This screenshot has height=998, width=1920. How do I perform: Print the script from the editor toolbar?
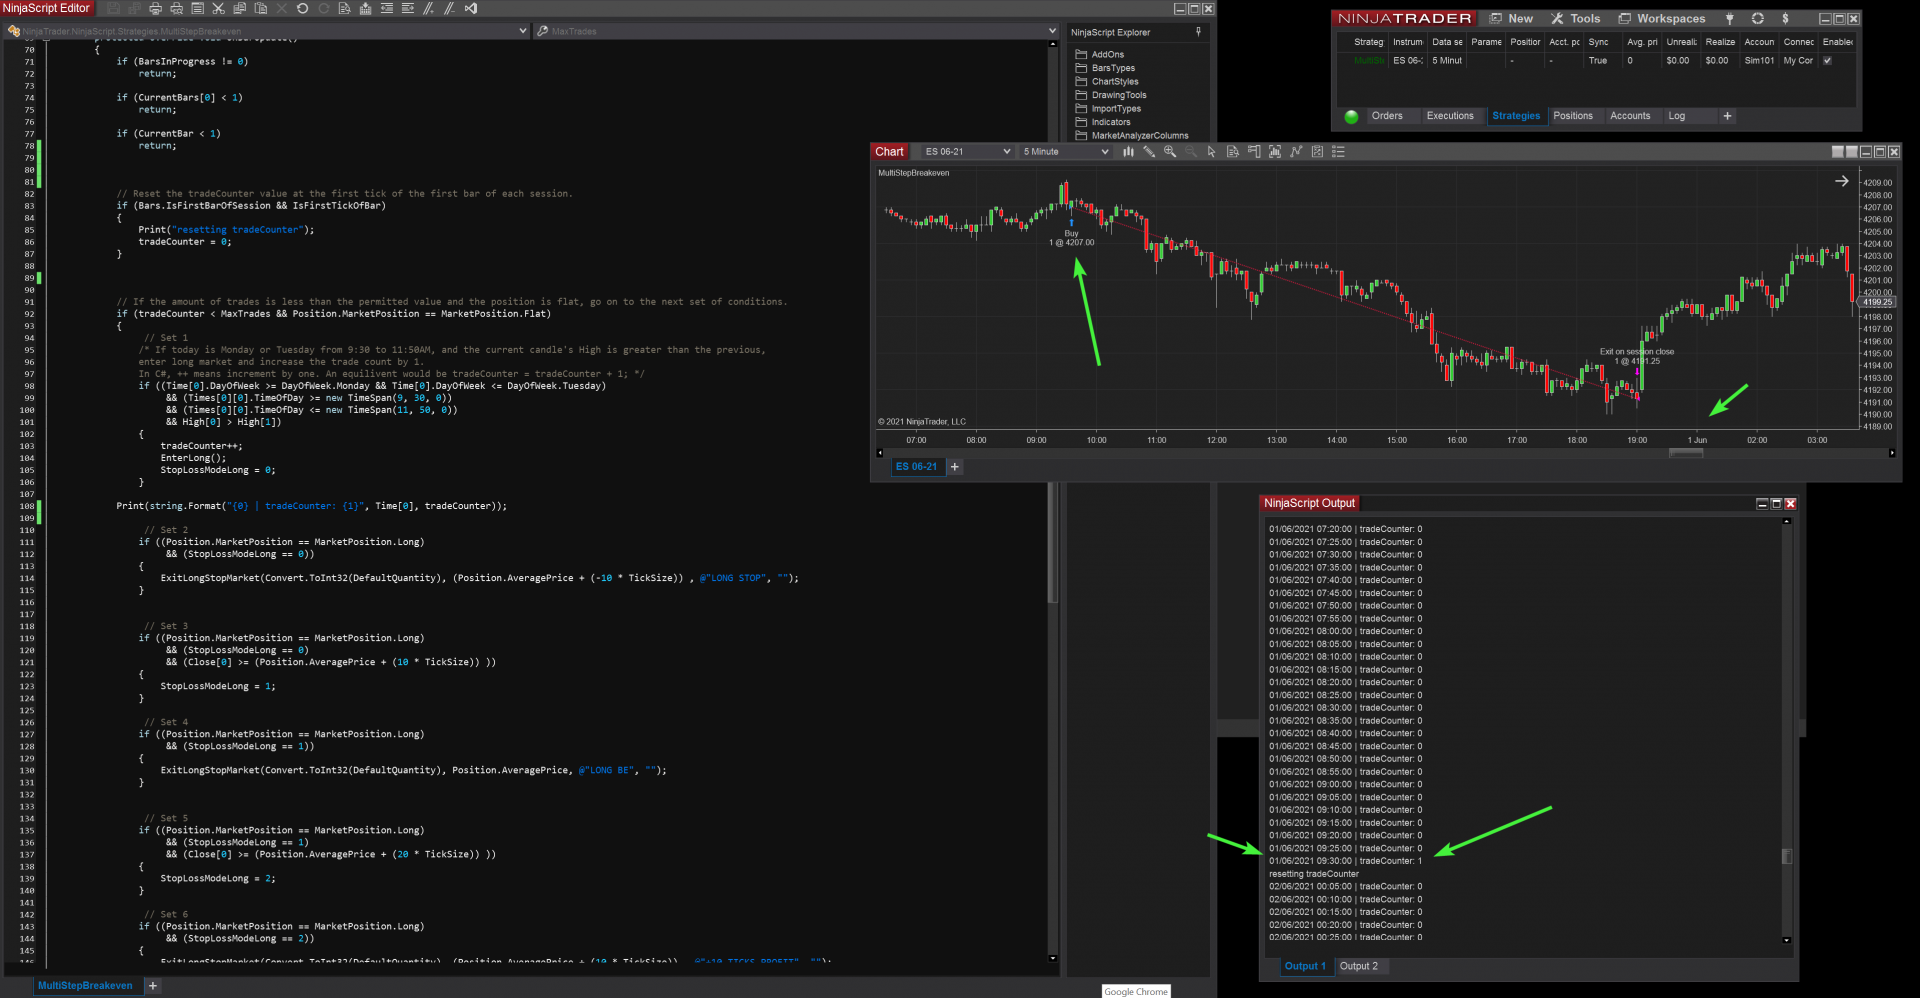tap(155, 9)
